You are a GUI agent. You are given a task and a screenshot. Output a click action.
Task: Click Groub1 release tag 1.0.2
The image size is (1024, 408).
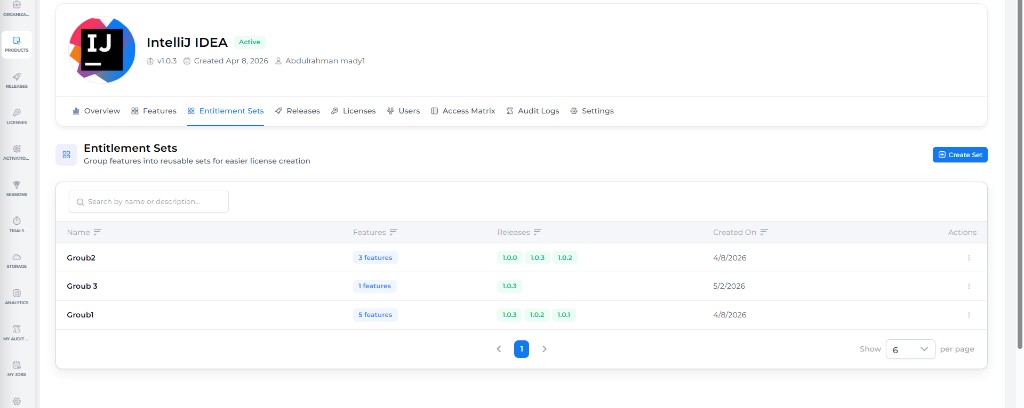[537, 315]
